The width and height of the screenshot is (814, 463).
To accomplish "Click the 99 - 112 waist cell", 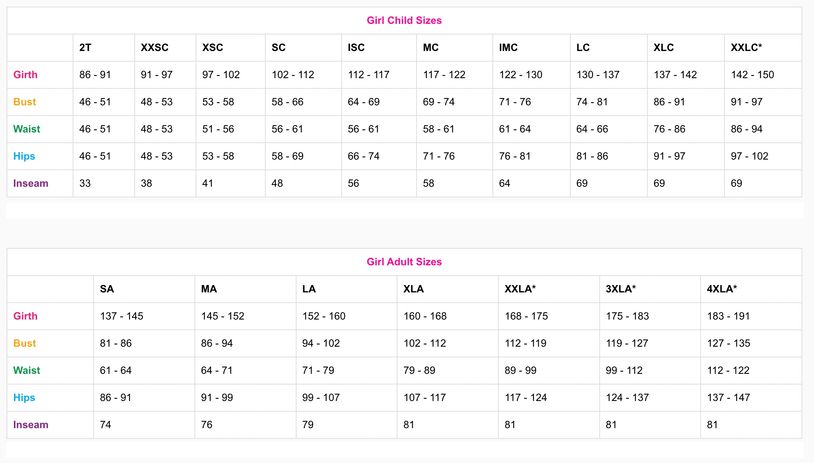I will pos(624,370).
